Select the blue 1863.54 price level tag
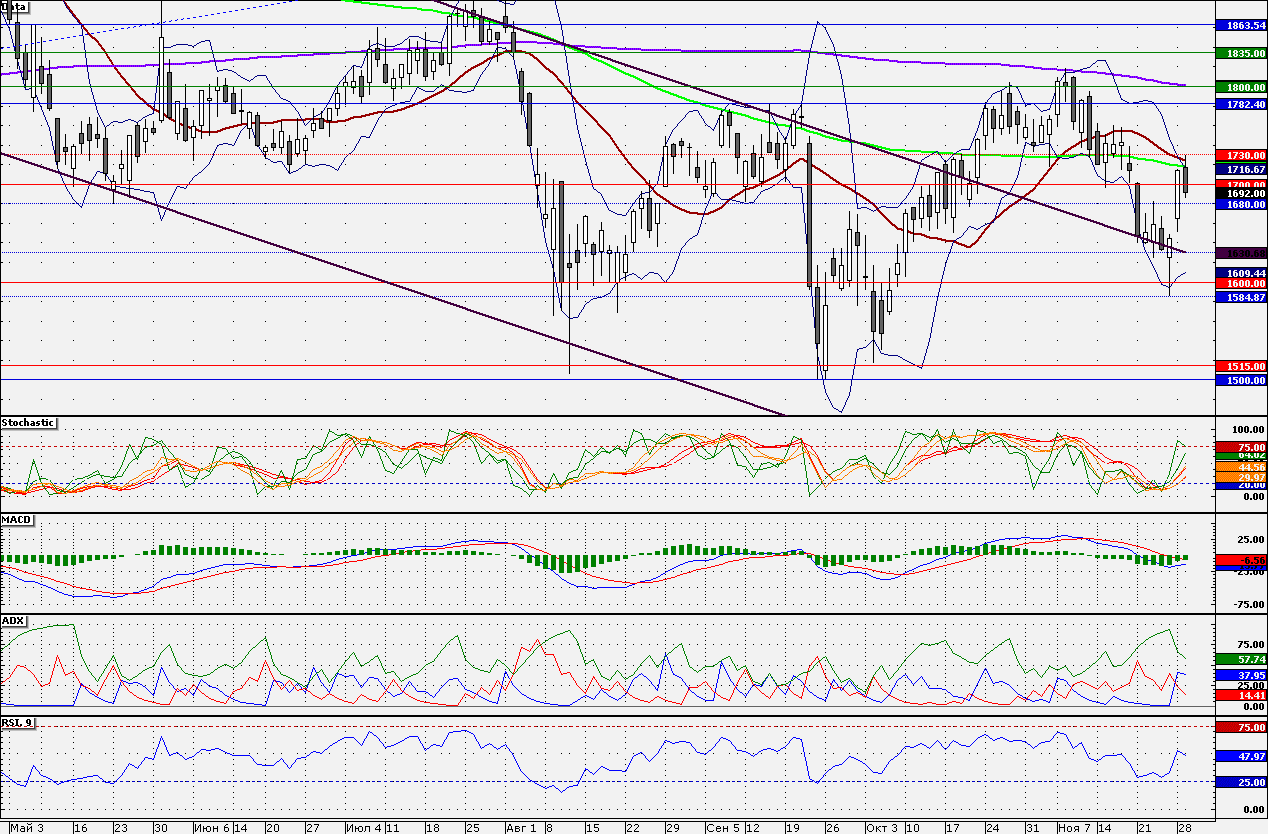Image resolution: width=1268 pixels, height=834 pixels. pos(1240,25)
